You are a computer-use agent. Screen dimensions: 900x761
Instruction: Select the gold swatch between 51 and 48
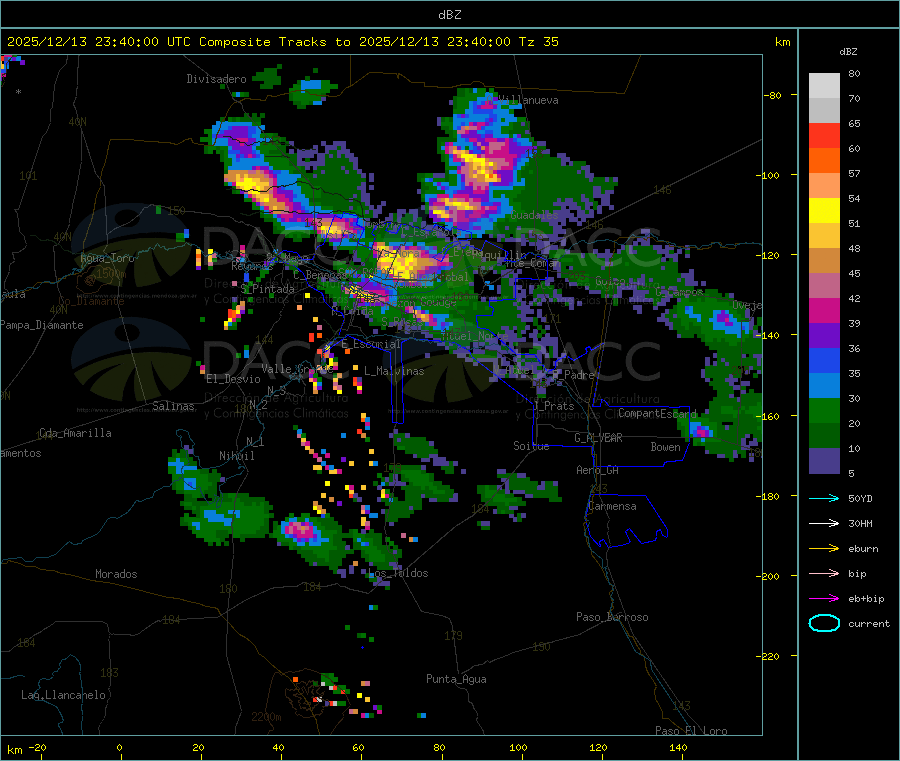click(x=824, y=235)
